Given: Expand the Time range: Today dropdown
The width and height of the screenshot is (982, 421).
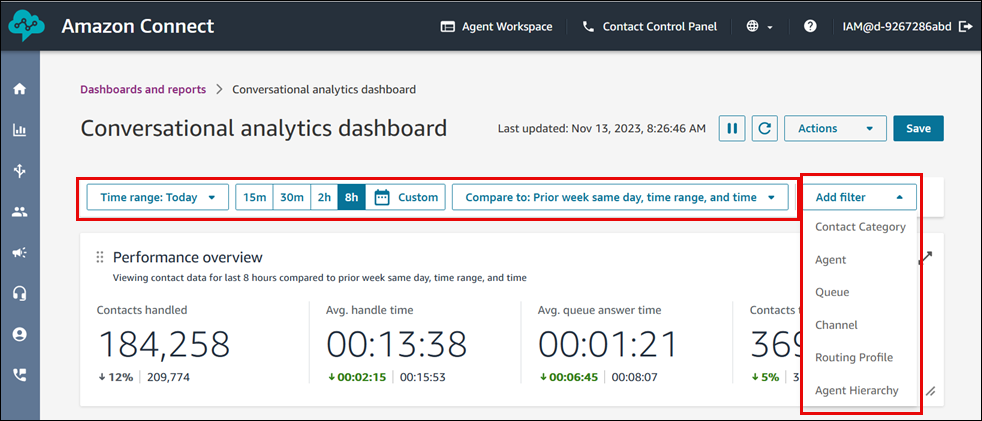Looking at the screenshot, I should point(158,197).
